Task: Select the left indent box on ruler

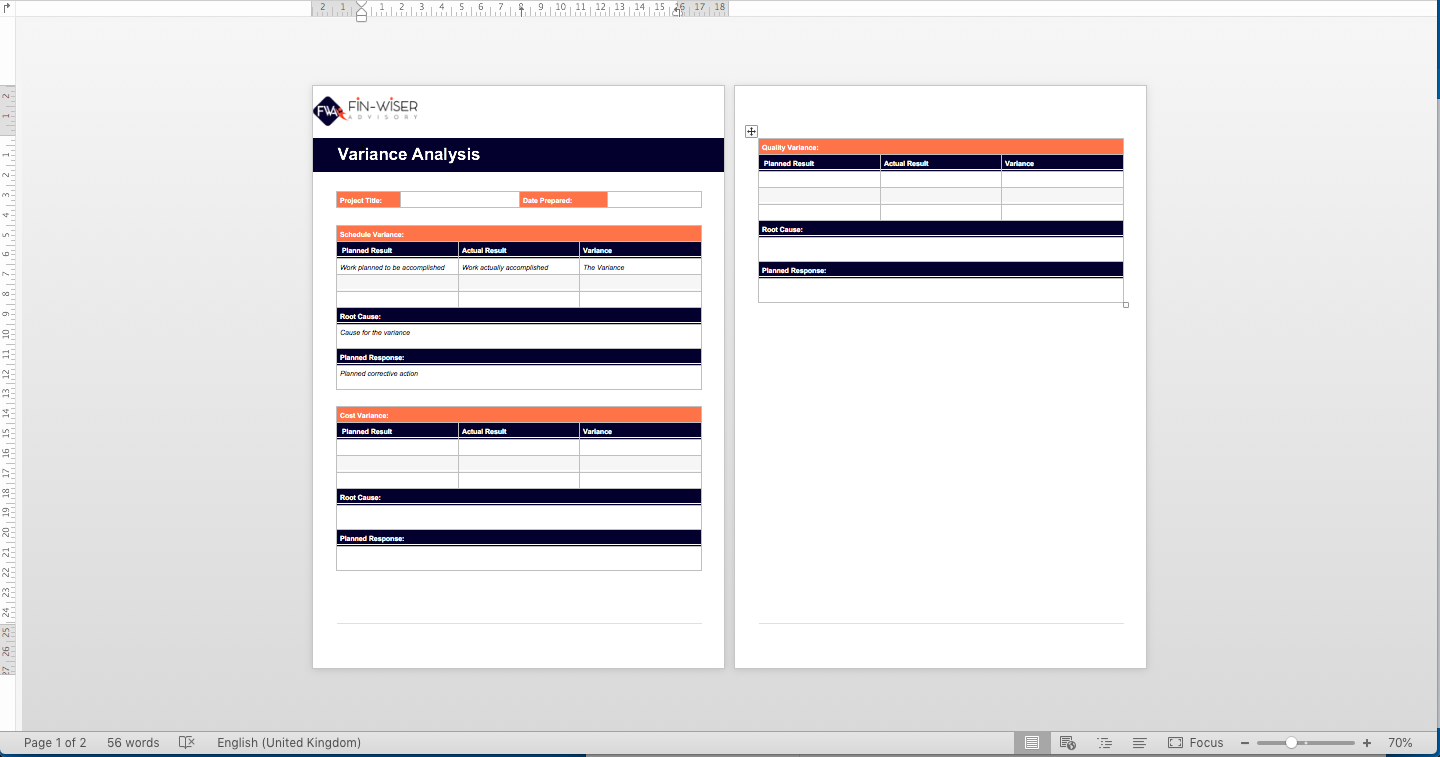Action: [361, 17]
